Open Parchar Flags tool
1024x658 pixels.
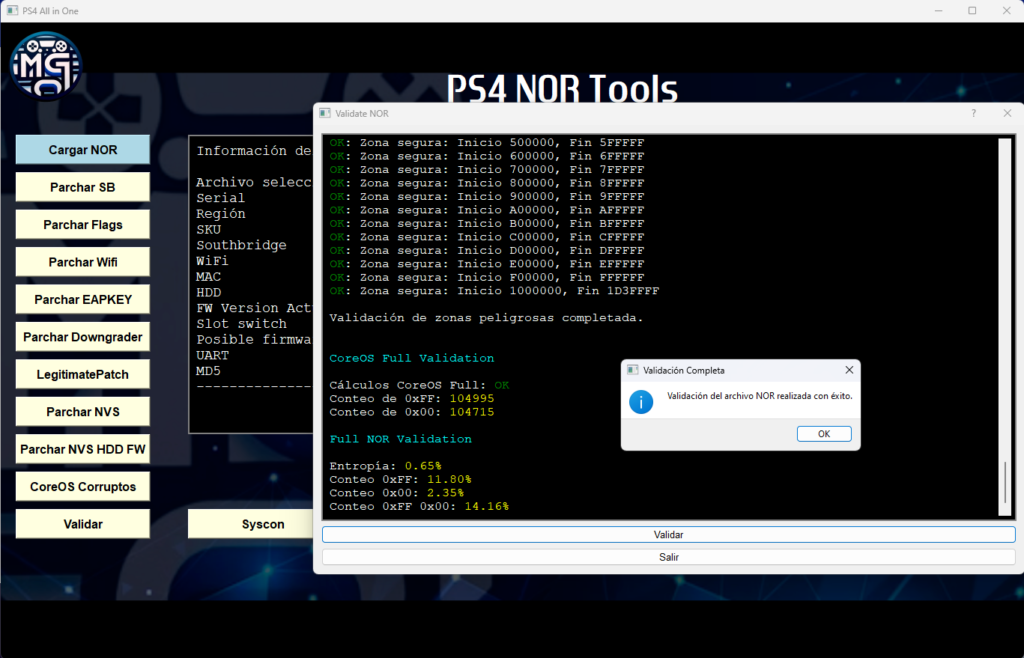coord(83,225)
